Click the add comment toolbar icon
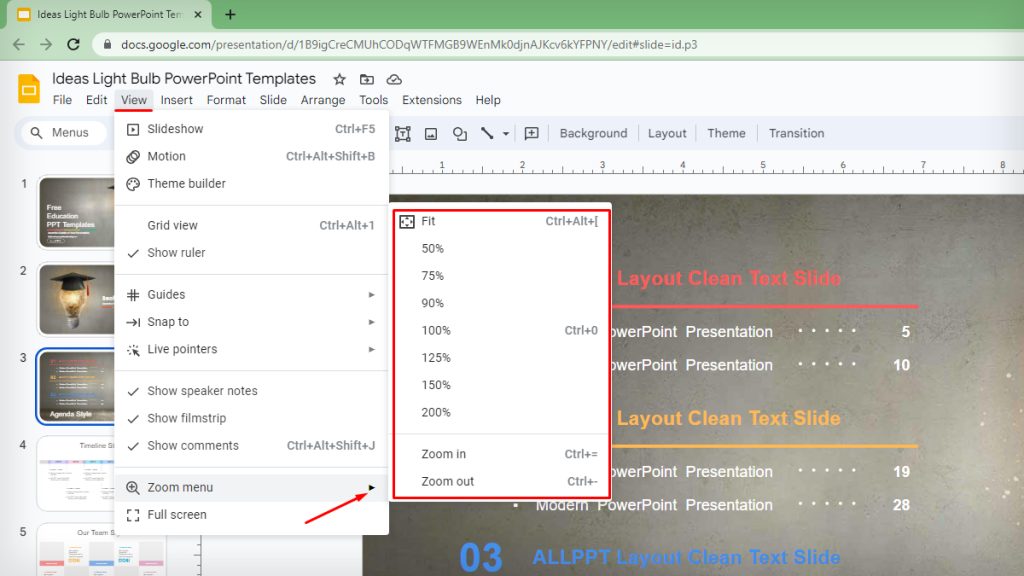This screenshot has width=1024, height=576. (532, 133)
